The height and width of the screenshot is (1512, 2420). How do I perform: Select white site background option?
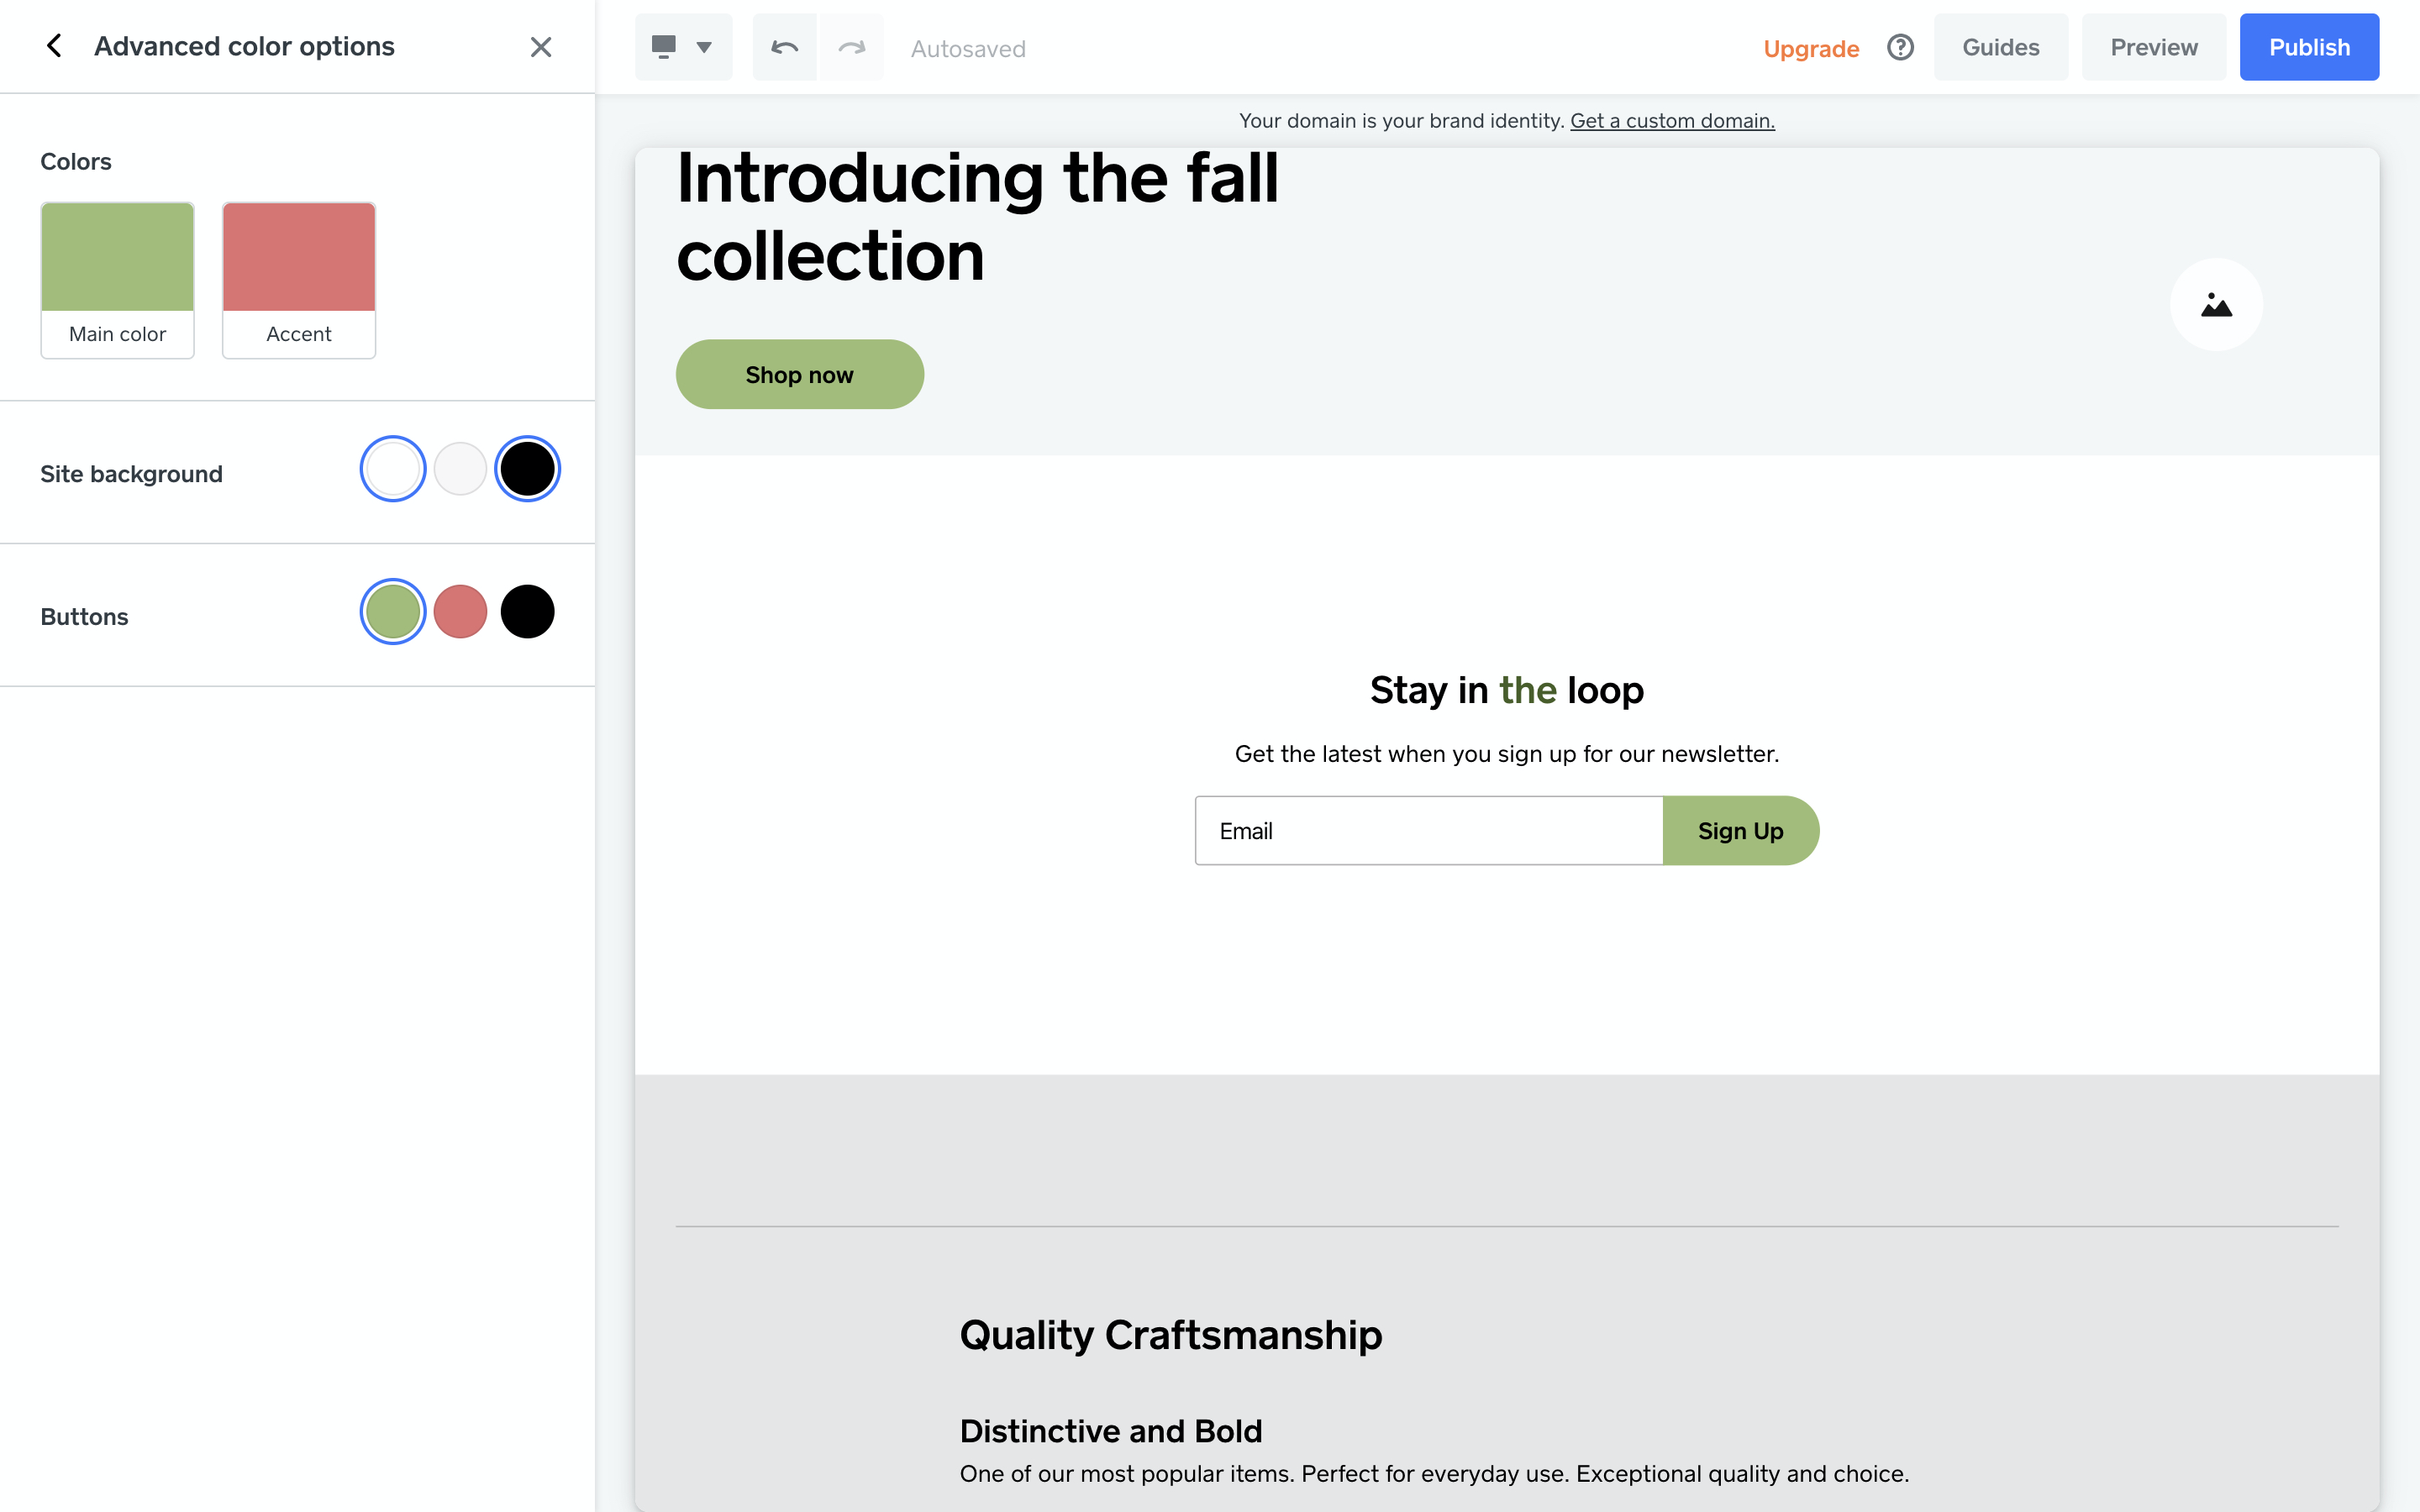coord(393,469)
